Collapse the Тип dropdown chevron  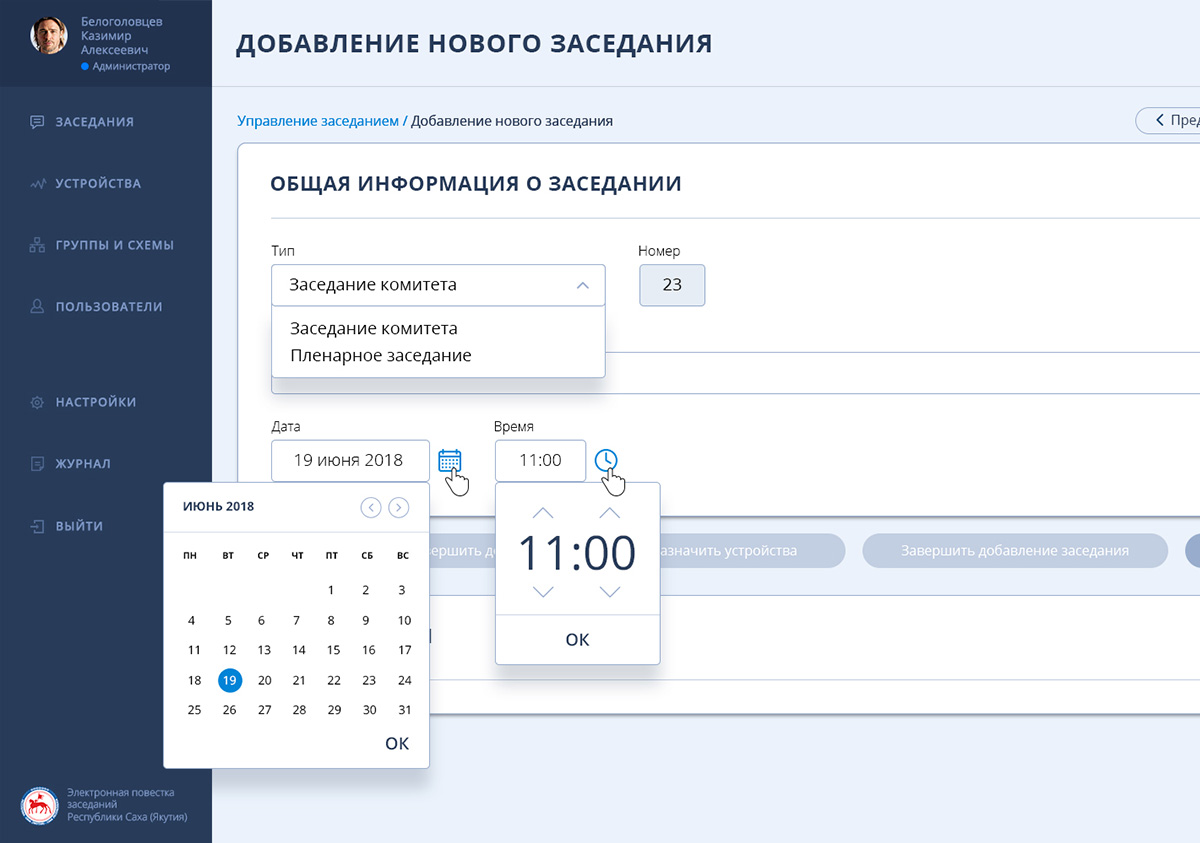pyautogui.click(x=583, y=285)
